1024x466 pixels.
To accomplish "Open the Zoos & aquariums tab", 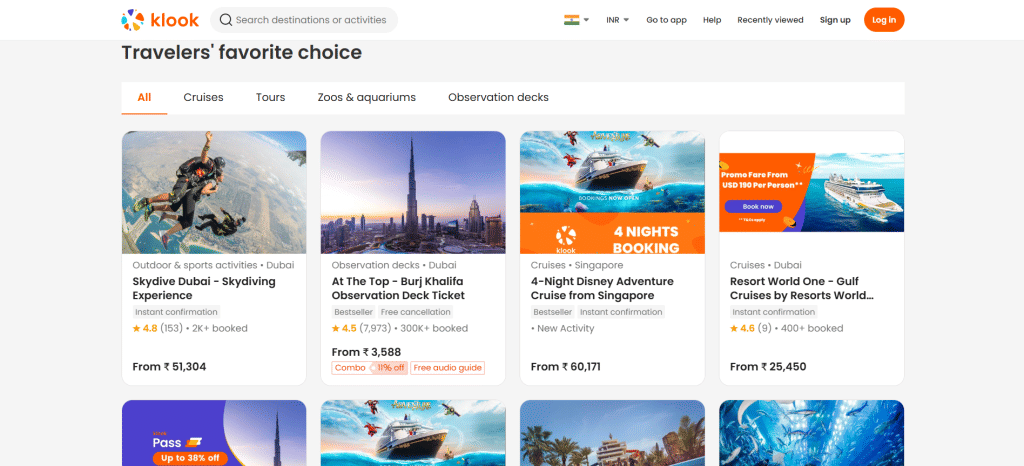I will (x=366, y=97).
